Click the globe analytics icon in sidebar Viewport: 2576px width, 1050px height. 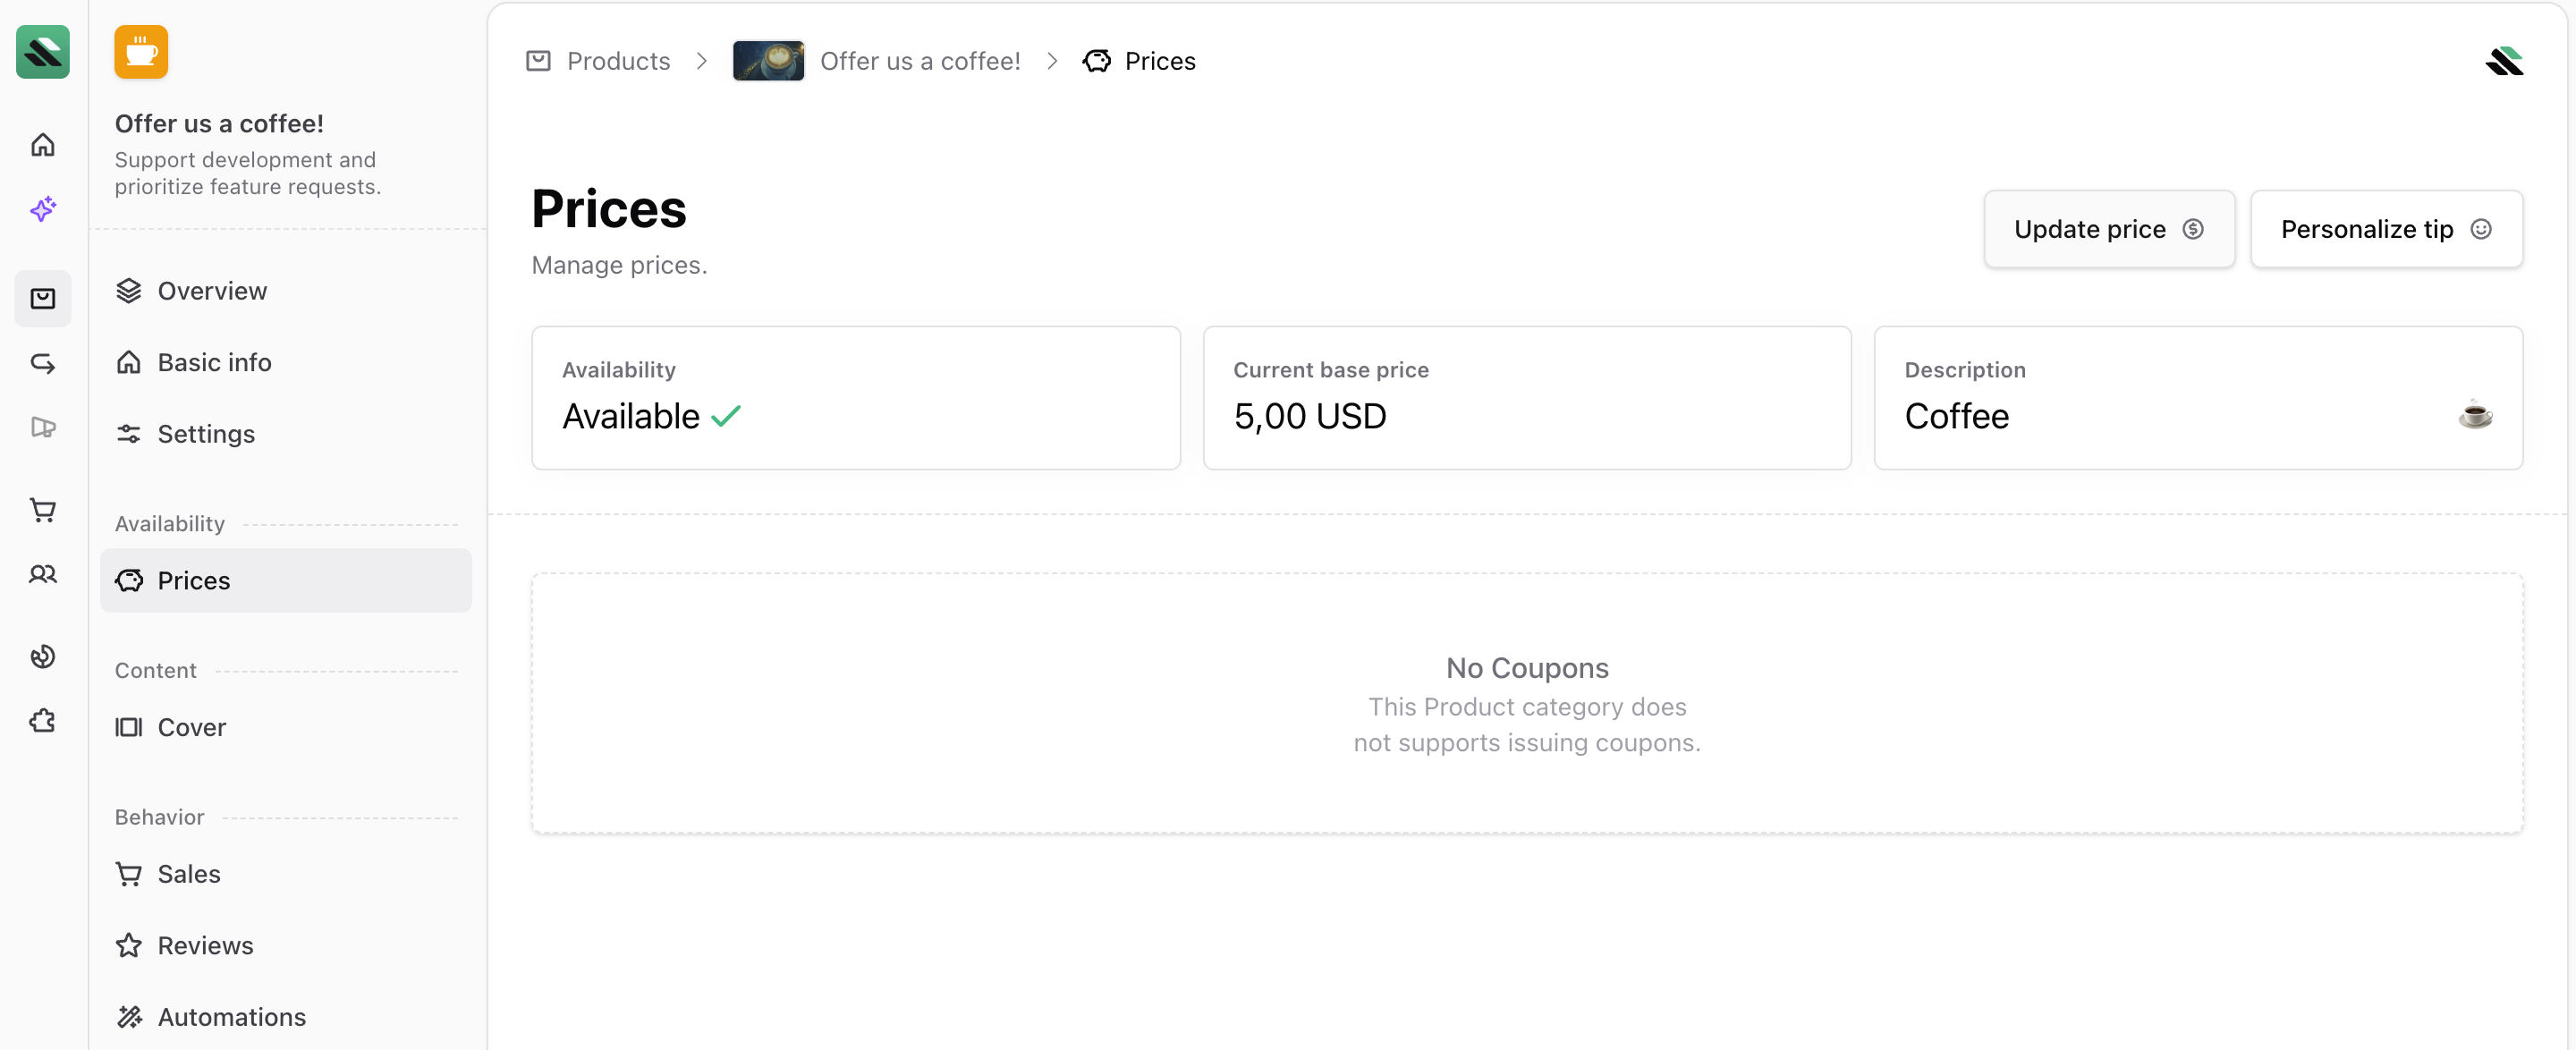43,657
